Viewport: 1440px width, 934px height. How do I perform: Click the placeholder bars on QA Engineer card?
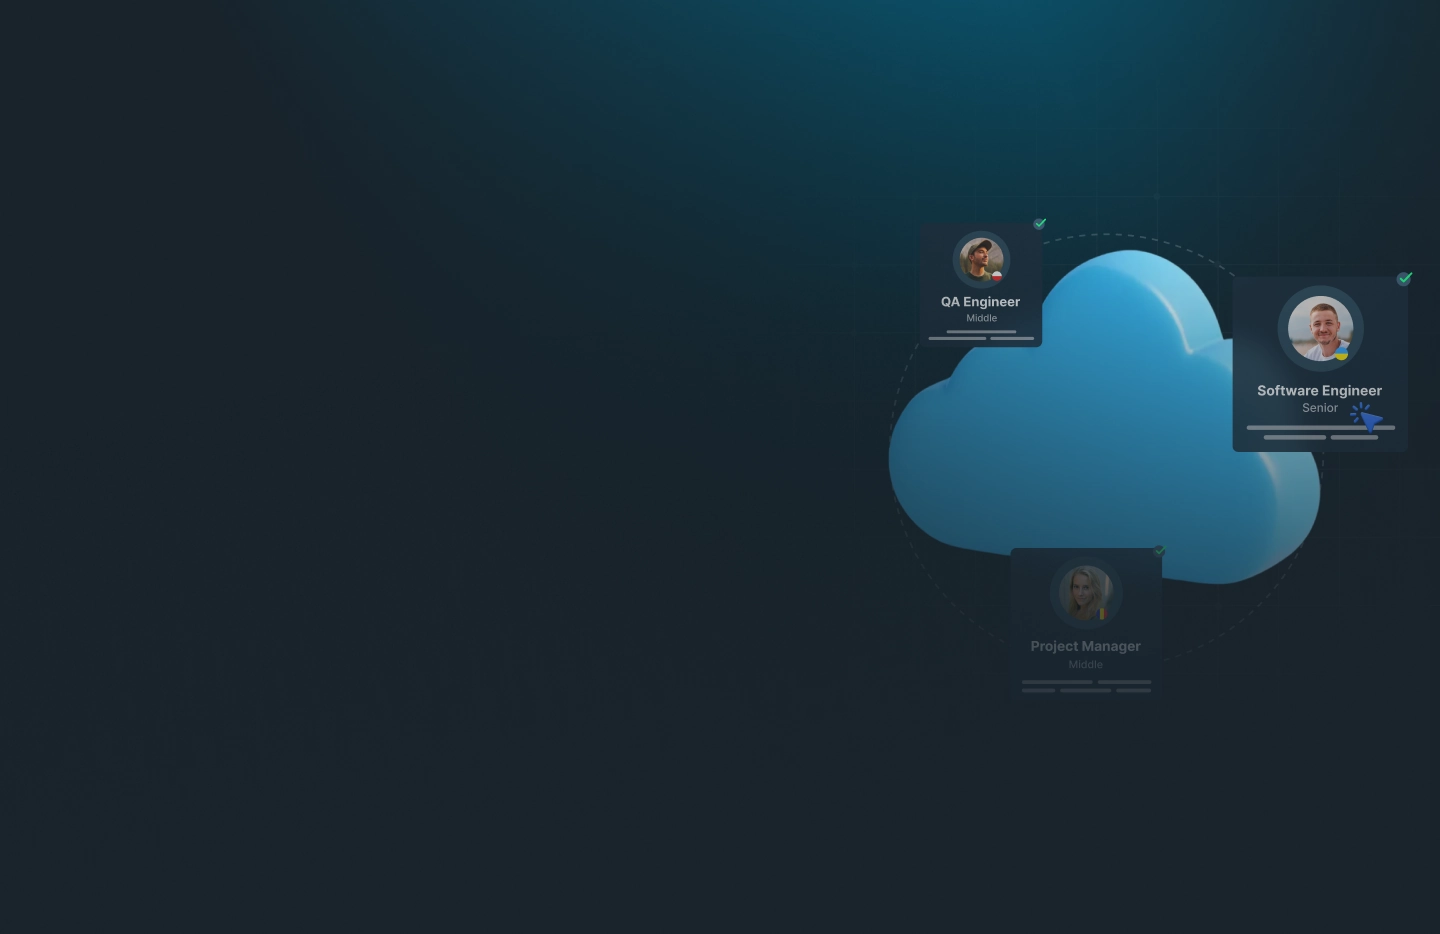981,335
